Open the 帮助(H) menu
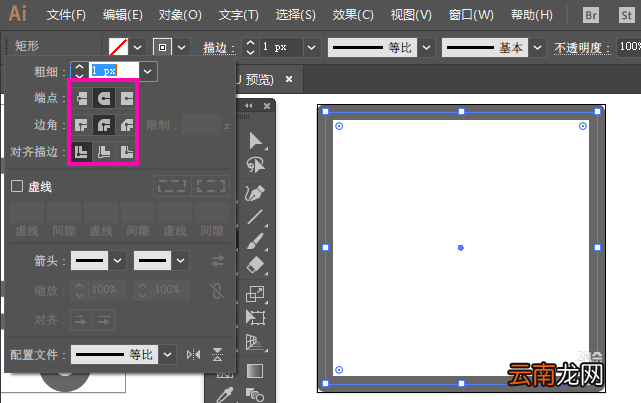This screenshot has width=641, height=403. click(532, 15)
